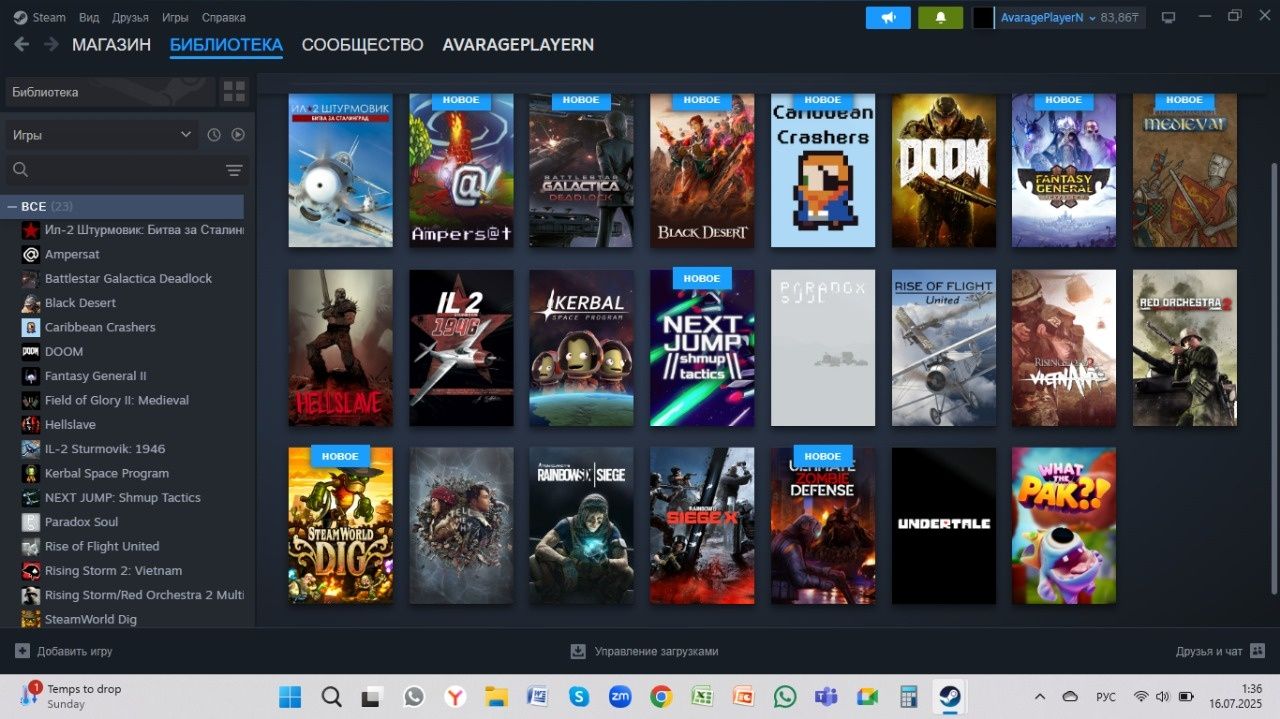Click the Steam icon in the taskbar
Screen dimensions: 1280x719
point(949,696)
